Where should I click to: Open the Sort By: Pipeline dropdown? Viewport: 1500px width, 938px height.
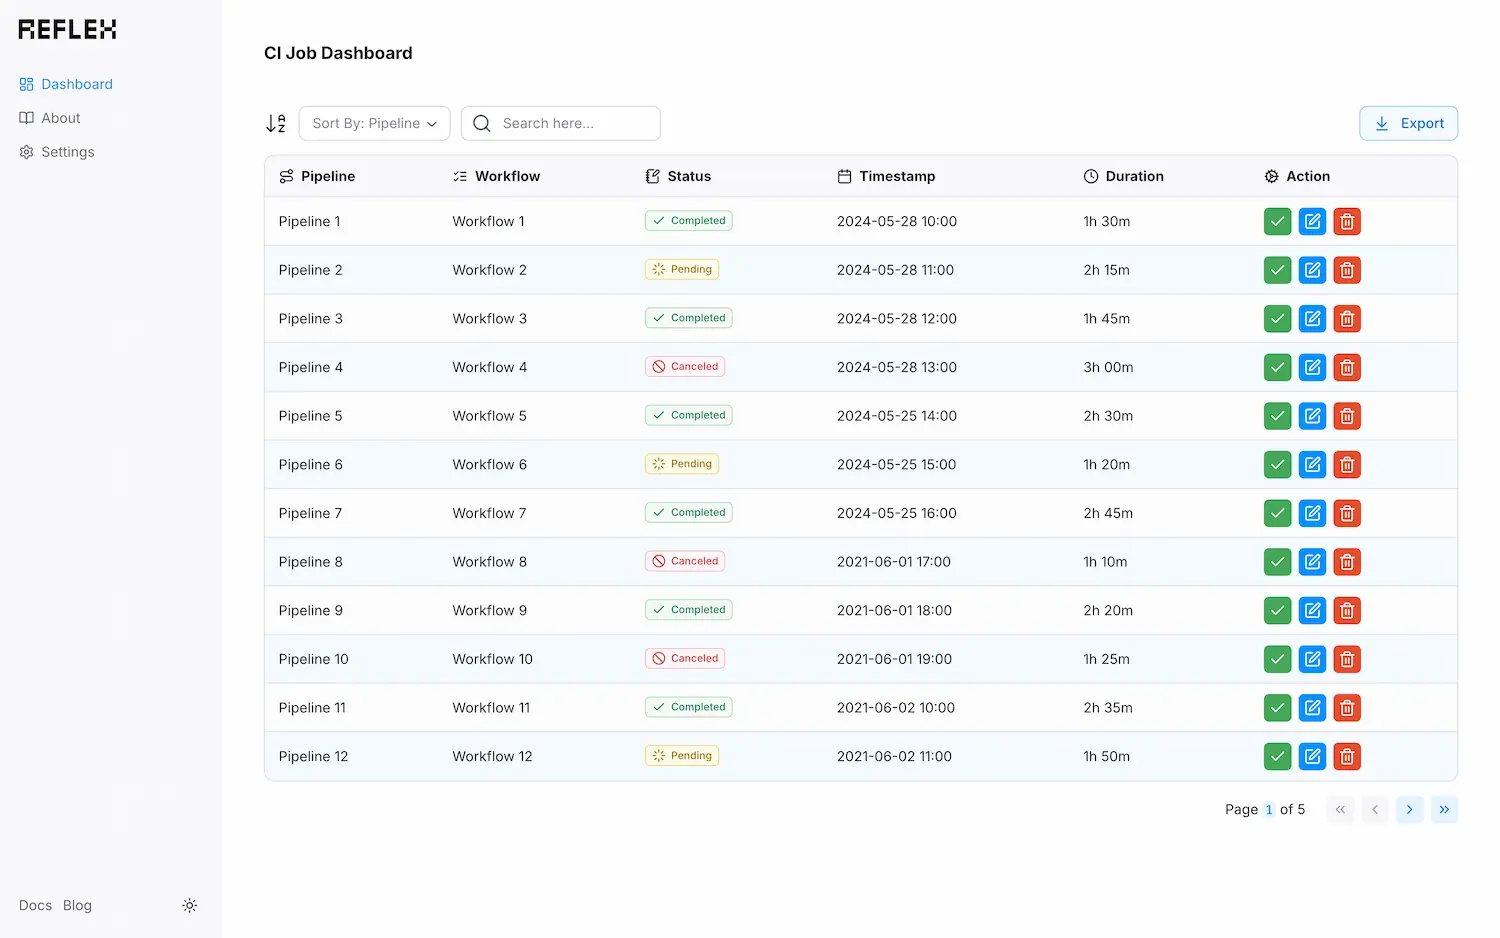tap(374, 123)
